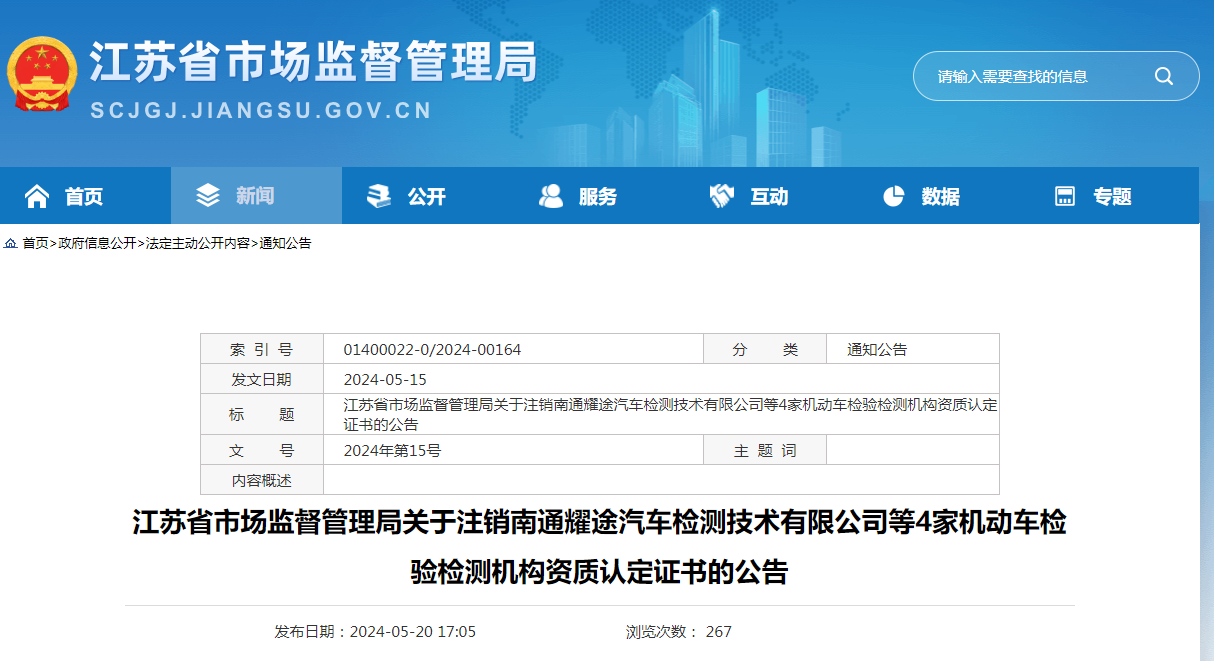The width and height of the screenshot is (1214, 661).
Task: Click the search magnifier icon
Action: (x=1164, y=76)
